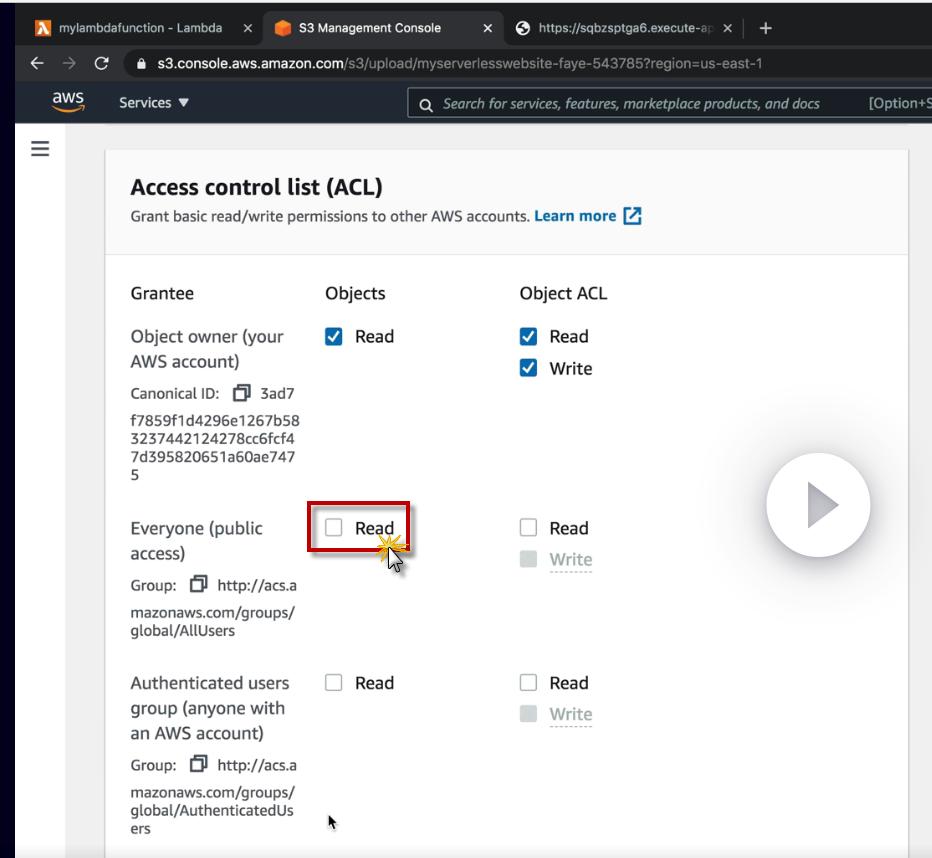Copy the AllUsers group URI
Viewport: 932px width, 858px height.
[x=201, y=585]
